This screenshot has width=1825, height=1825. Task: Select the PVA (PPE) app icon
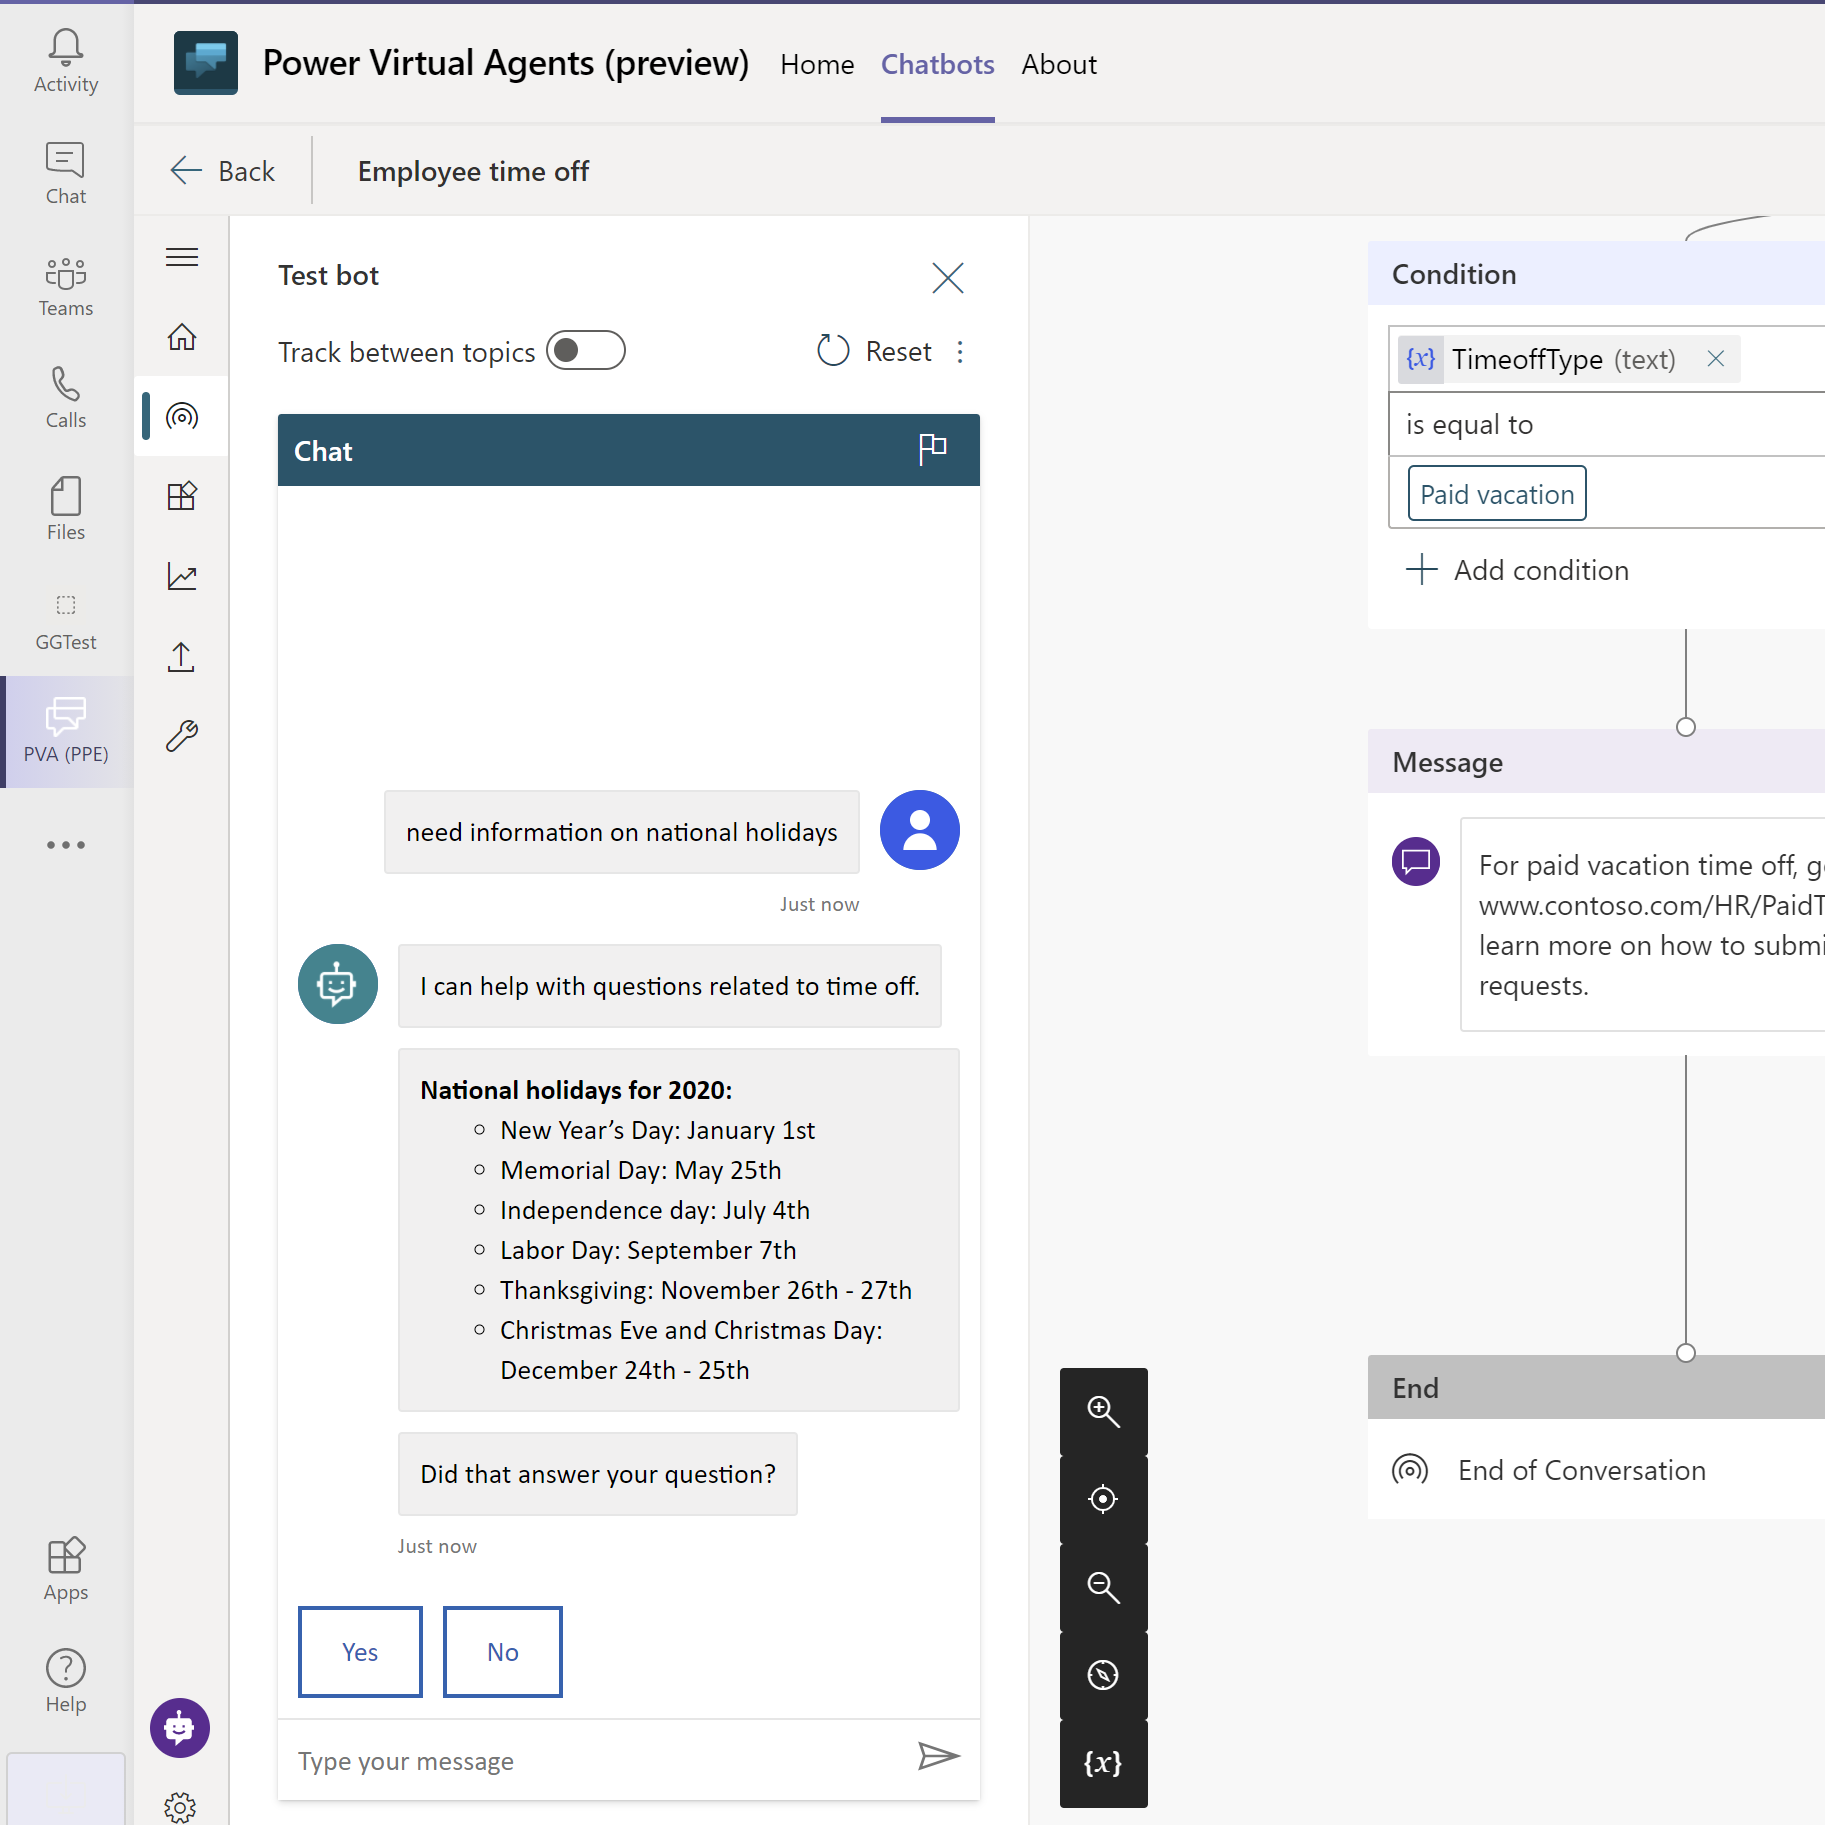[x=66, y=731]
